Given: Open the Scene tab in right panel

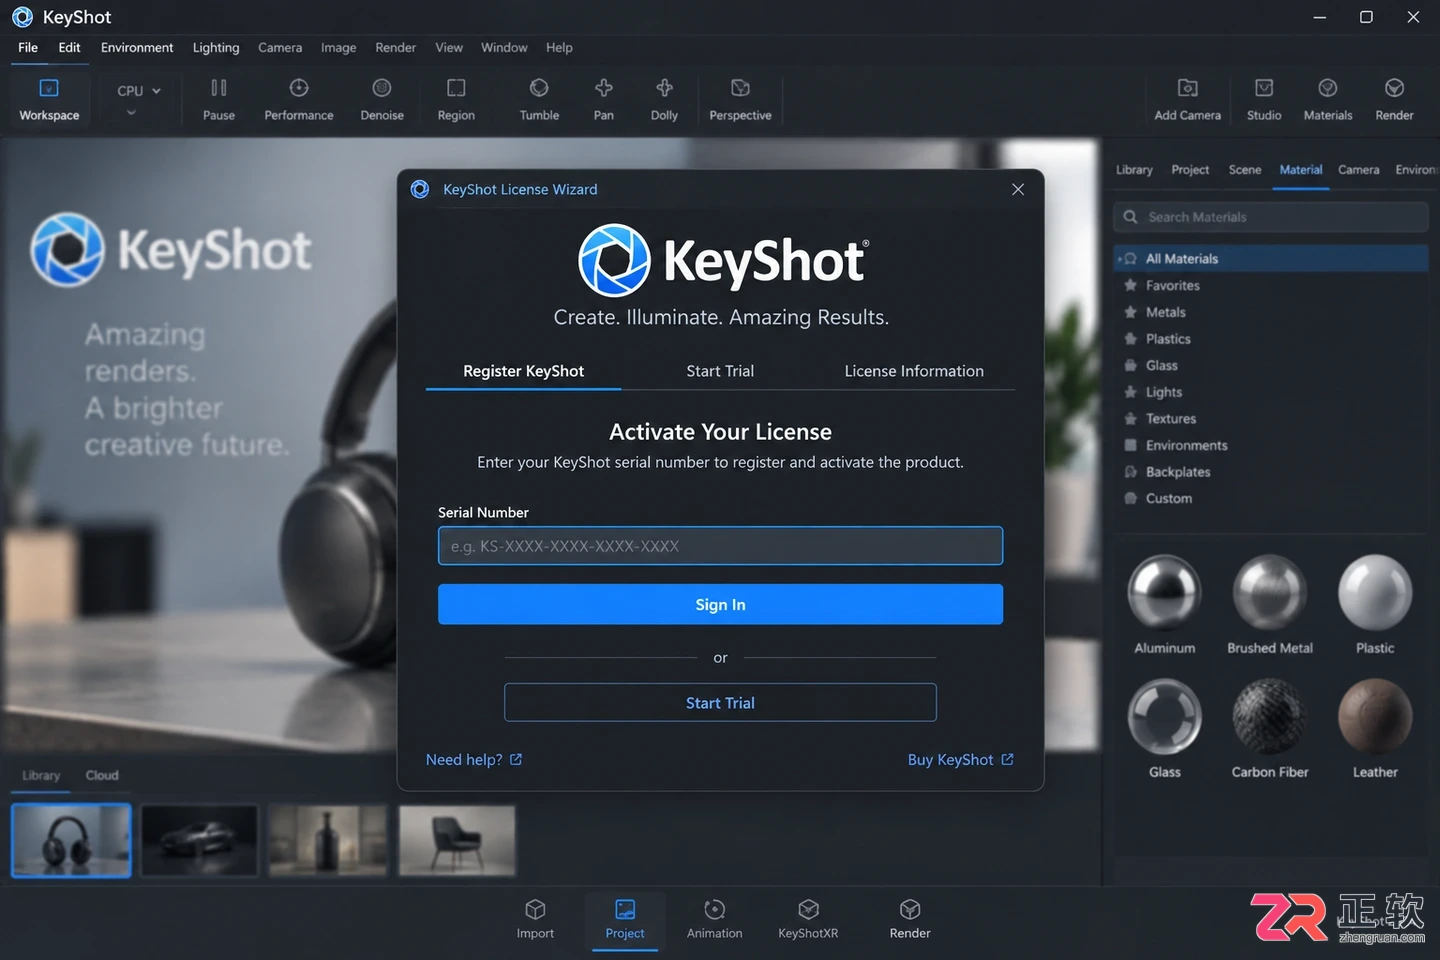Looking at the screenshot, I should pyautogui.click(x=1245, y=170).
